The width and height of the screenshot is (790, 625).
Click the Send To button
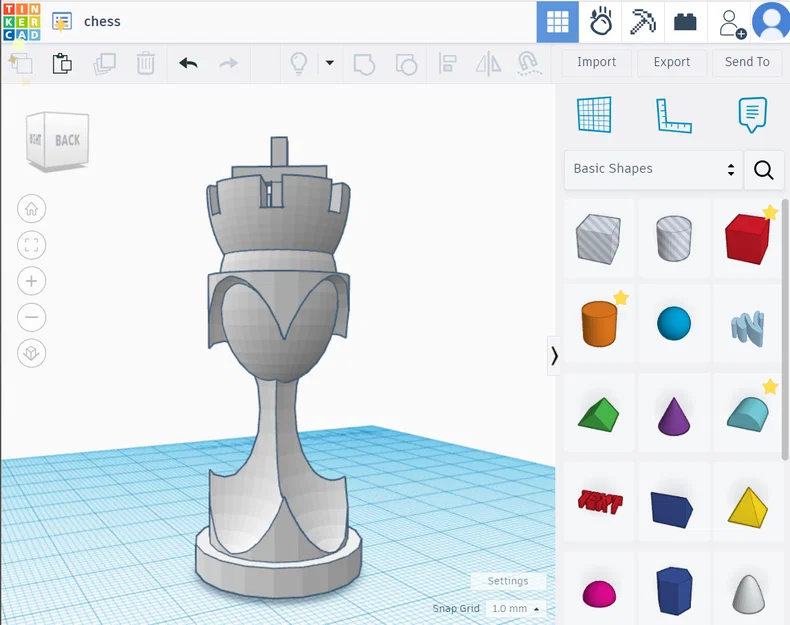(747, 62)
